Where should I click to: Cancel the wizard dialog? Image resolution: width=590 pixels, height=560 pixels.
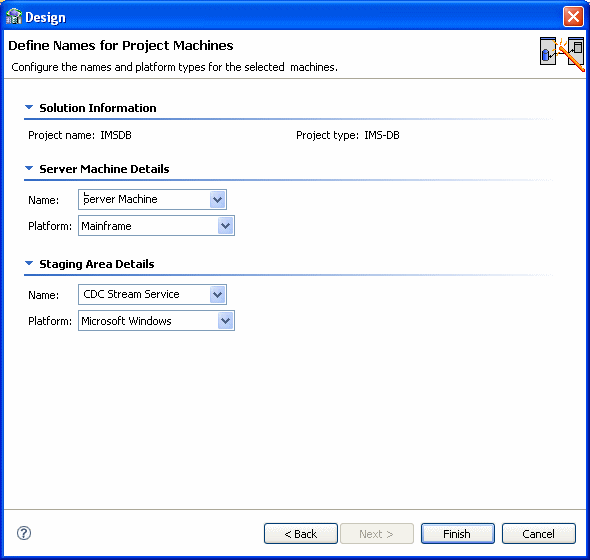(x=539, y=534)
